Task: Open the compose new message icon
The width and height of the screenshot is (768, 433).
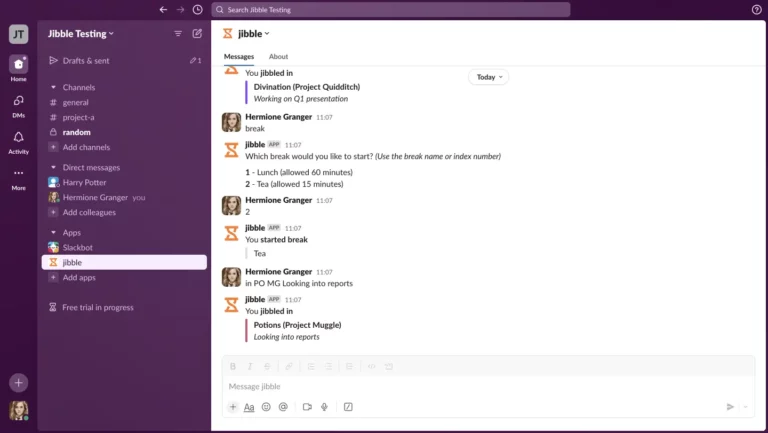Action: [197, 33]
